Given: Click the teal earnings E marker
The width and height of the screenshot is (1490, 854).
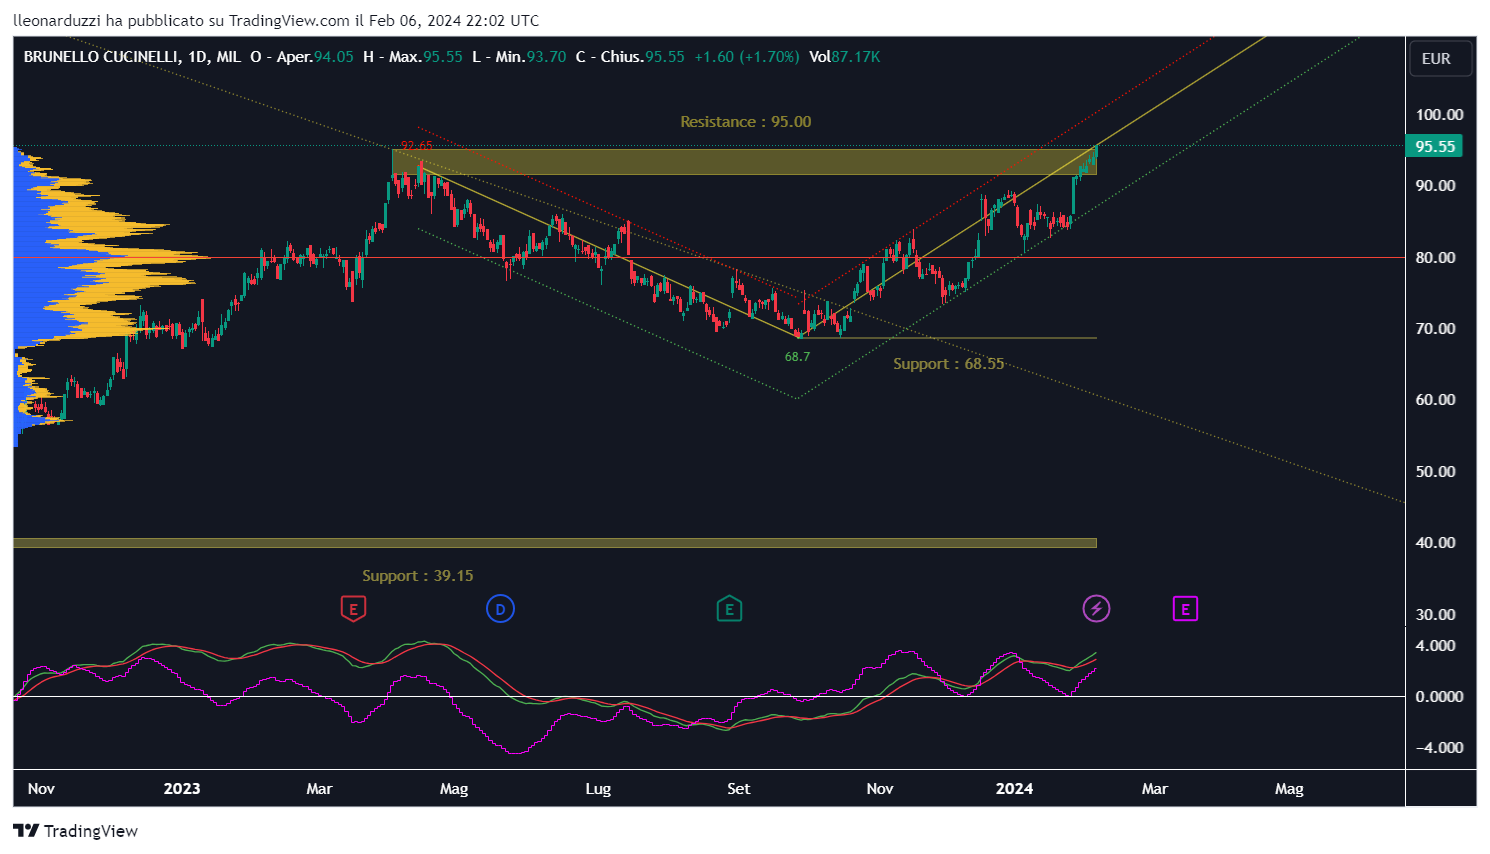Looking at the screenshot, I should click(729, 608).
